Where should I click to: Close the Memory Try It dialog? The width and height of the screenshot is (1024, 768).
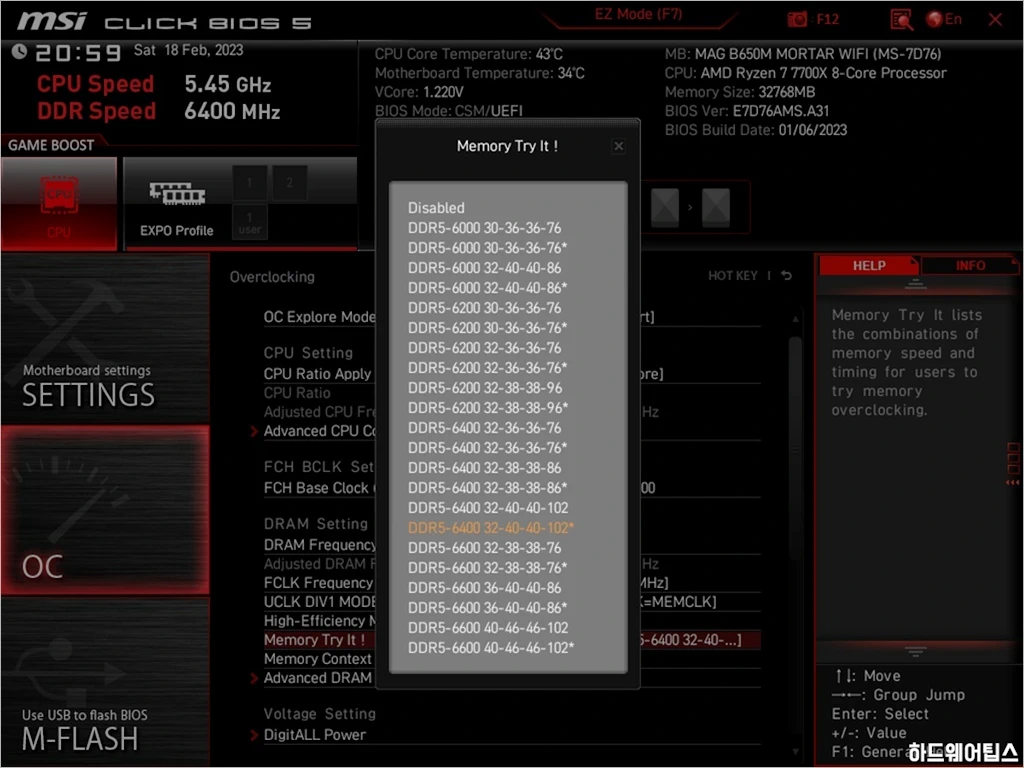click(x=618, y=146)
